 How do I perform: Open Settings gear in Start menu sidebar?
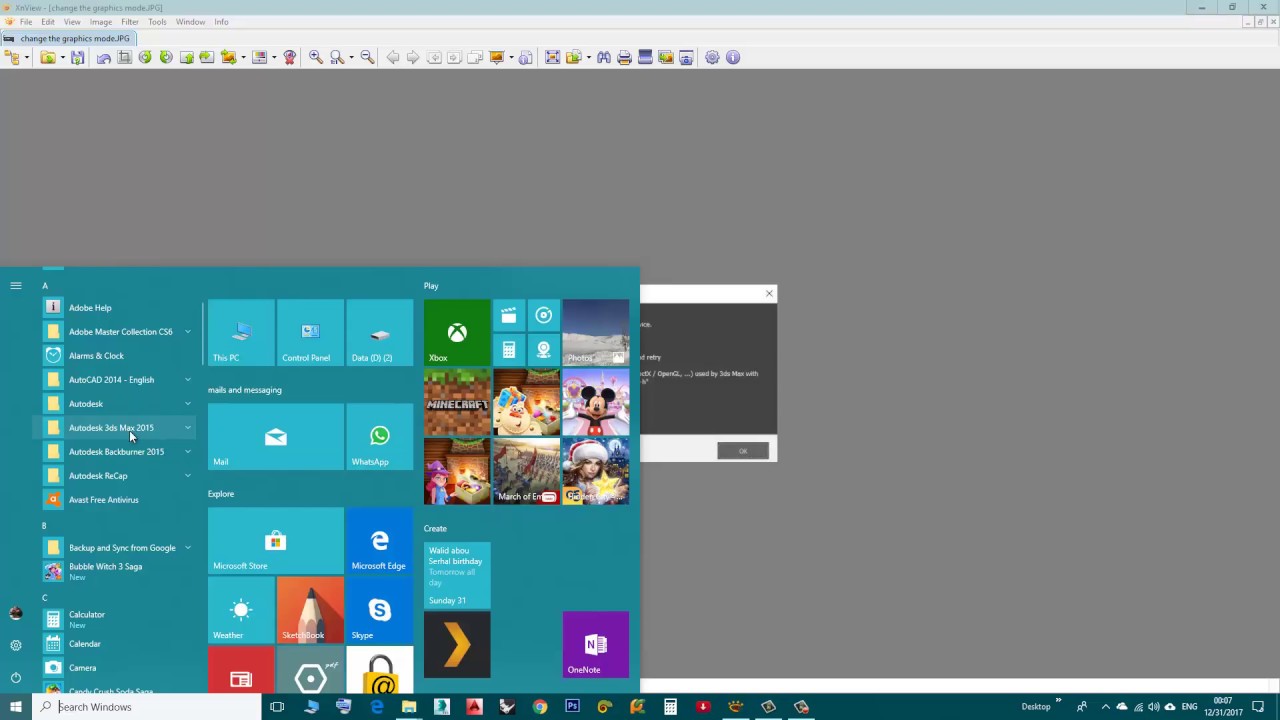tap(16, 646)
